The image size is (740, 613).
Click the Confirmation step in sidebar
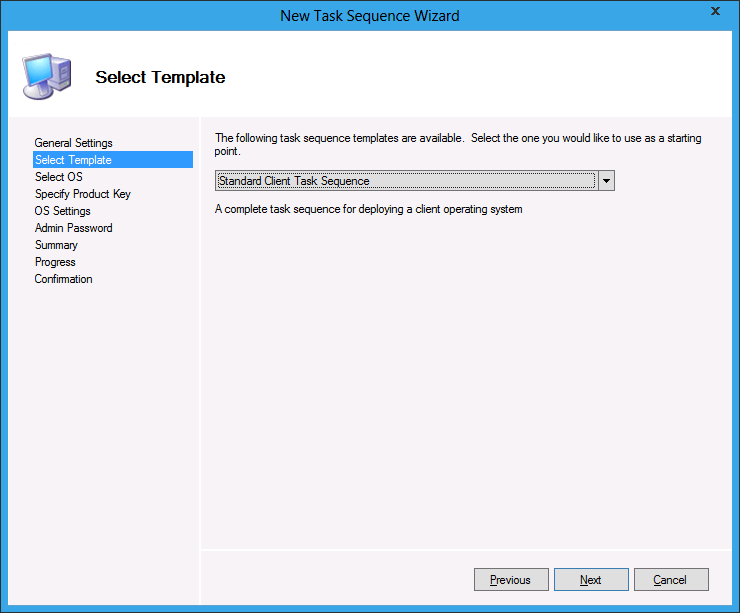click(63, 279)
